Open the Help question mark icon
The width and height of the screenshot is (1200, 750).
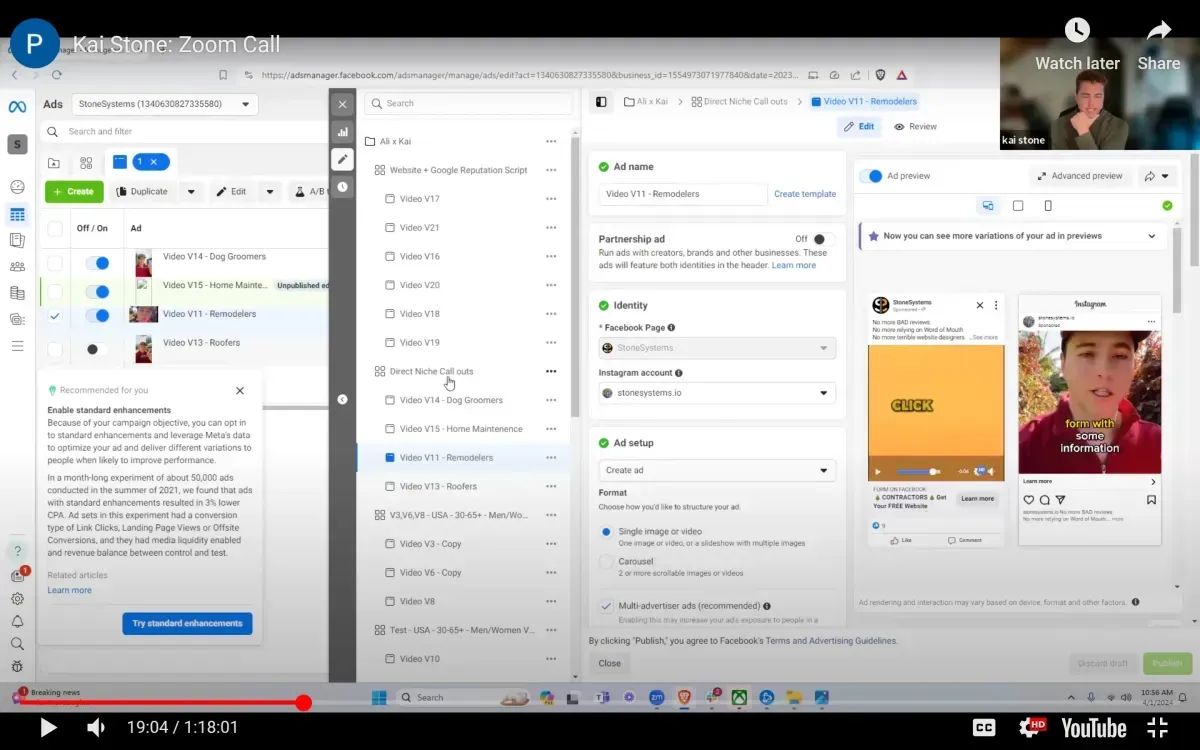tap(17, 551)
